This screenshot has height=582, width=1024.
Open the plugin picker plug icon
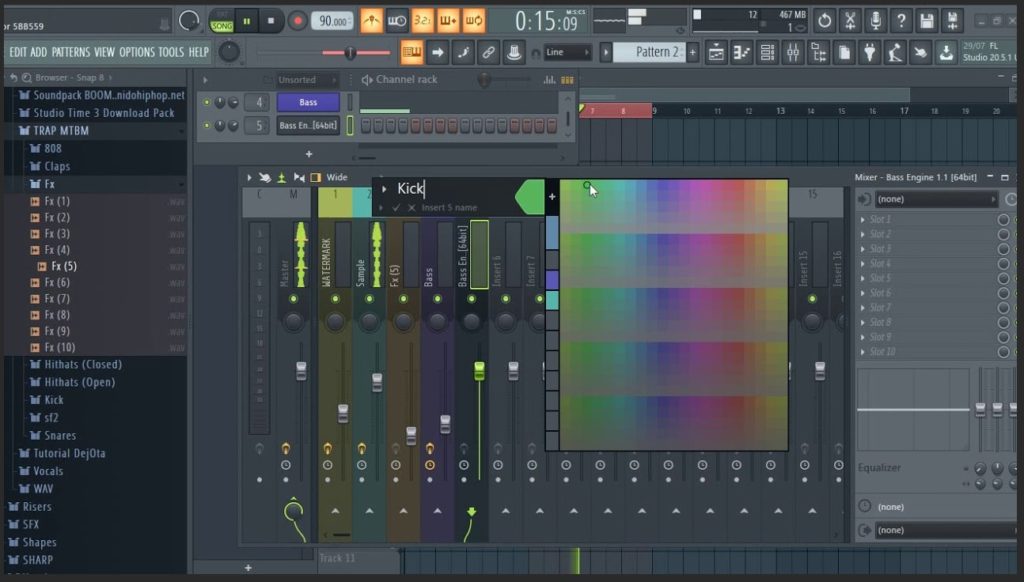(x=869, y=52)
